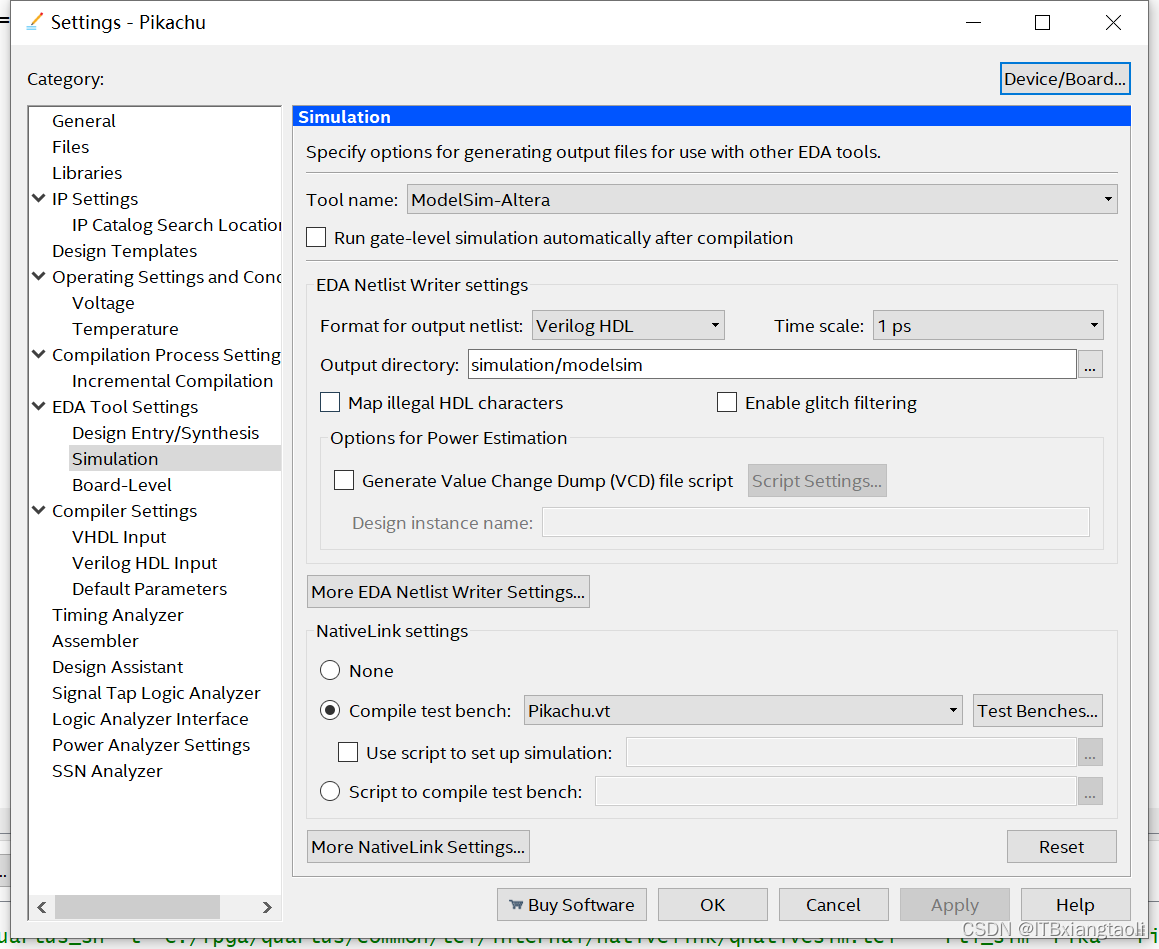Collapse the IP Settings tree node

tap(39, 199)
